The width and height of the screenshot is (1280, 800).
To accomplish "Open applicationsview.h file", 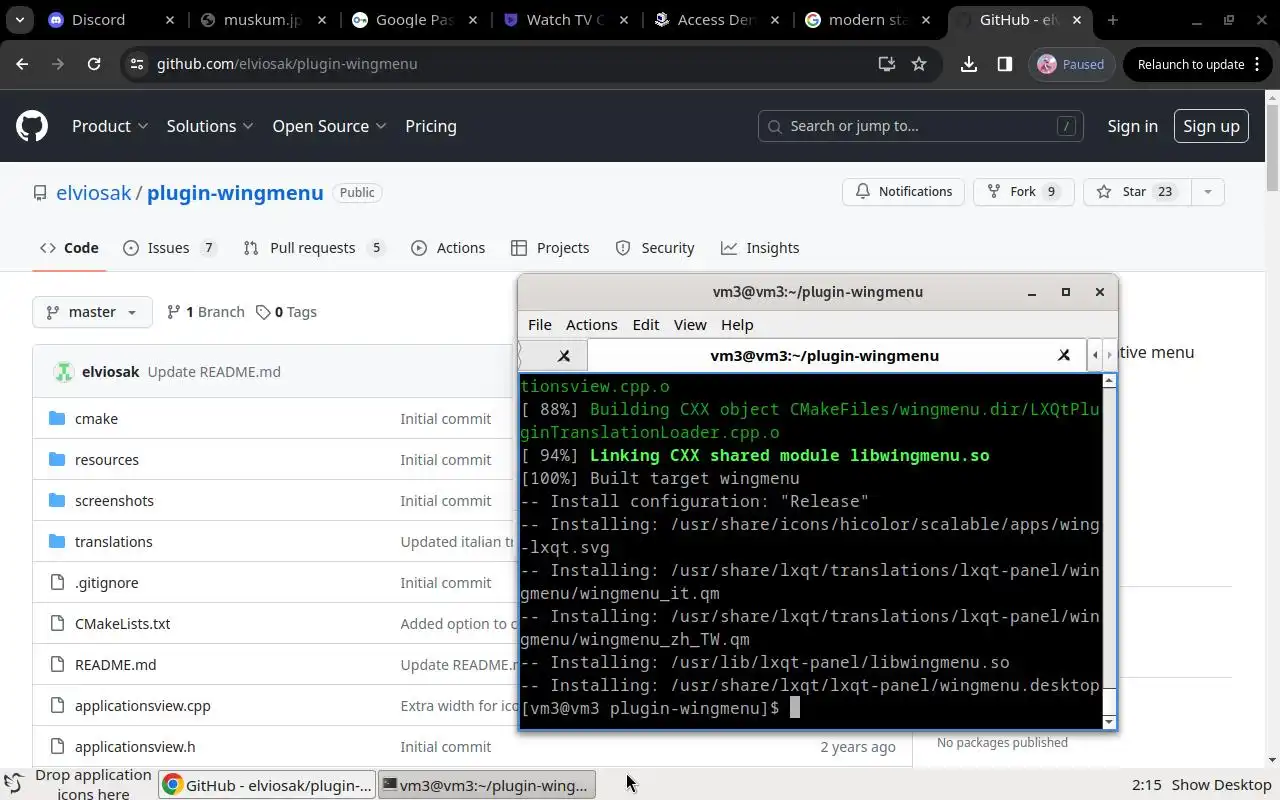I will [x=135, y=747].
